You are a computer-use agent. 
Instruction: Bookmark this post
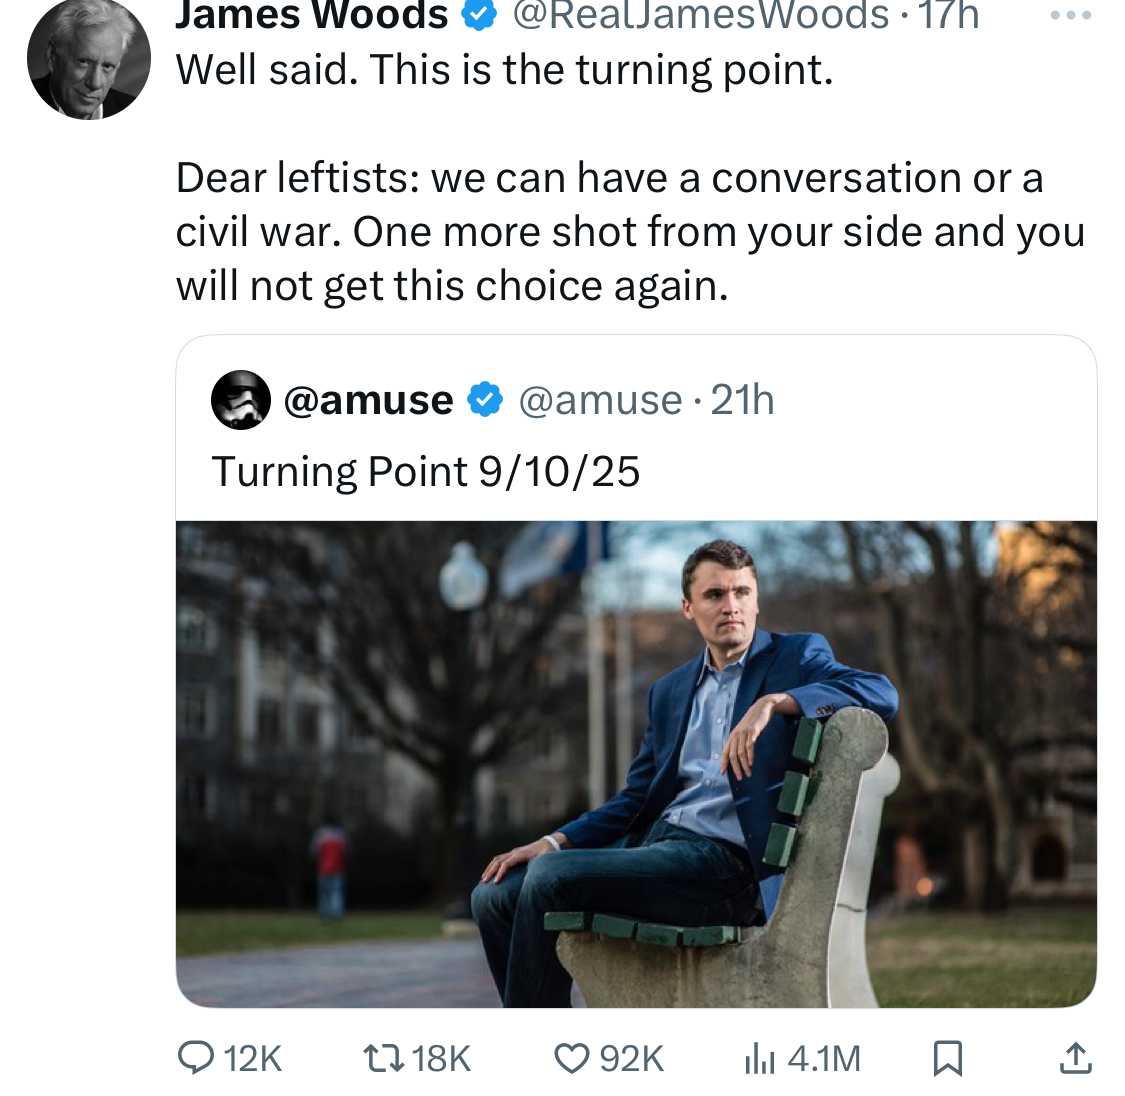pos(947,1058)
